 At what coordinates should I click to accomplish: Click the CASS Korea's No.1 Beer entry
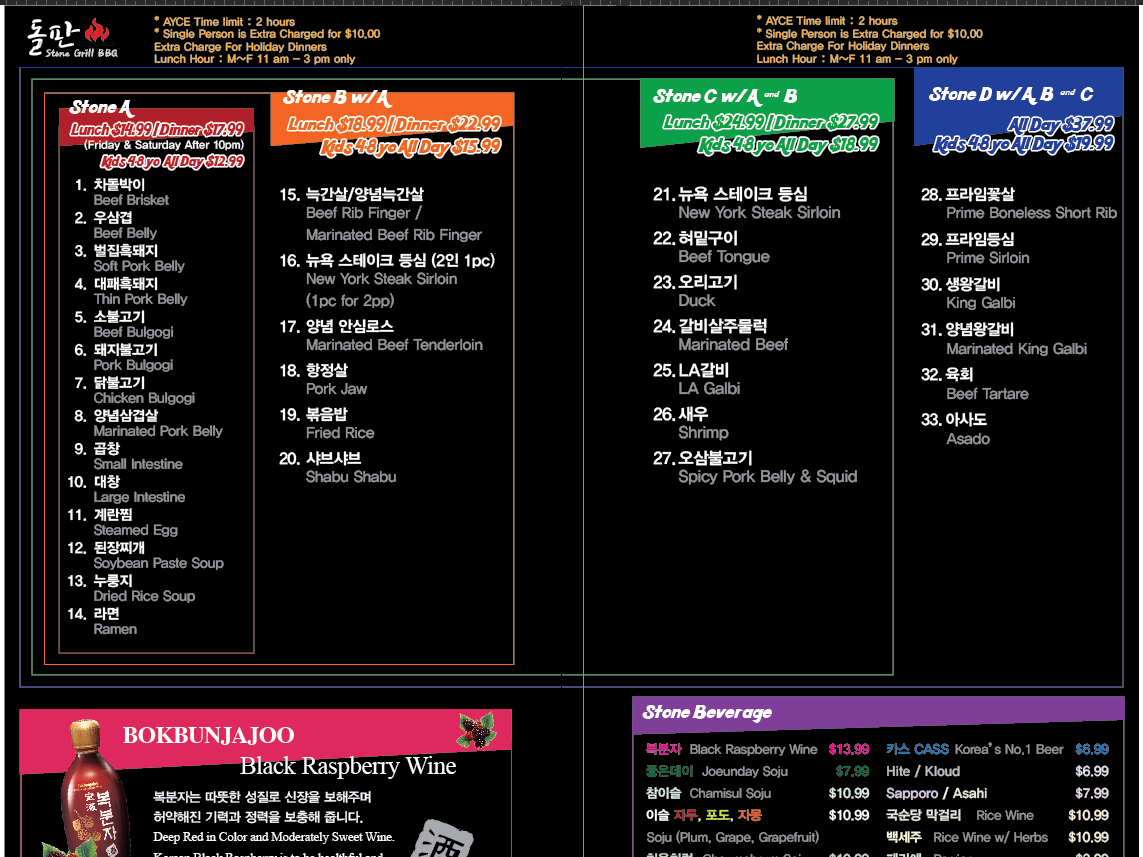990,749
